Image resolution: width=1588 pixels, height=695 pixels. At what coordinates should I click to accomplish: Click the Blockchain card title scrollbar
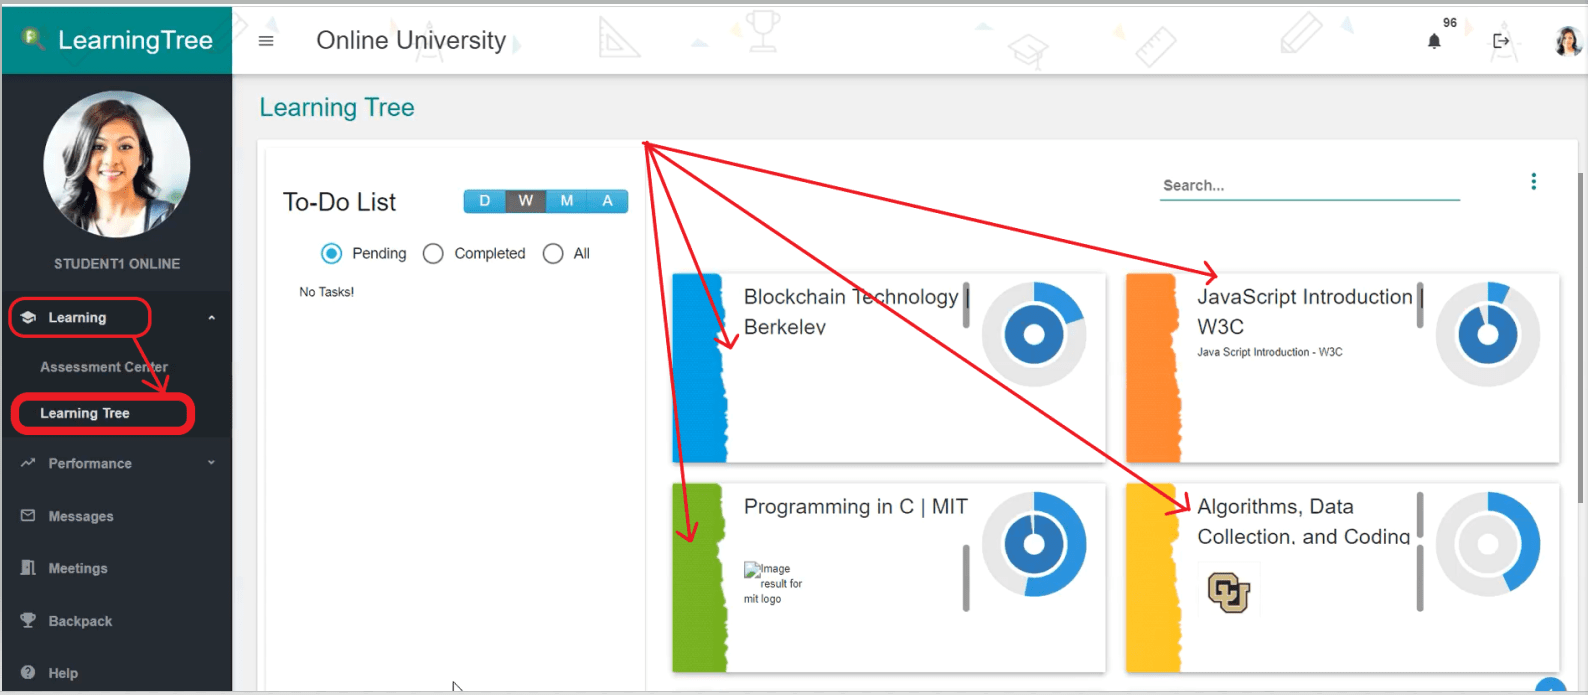tap(966, 305)
